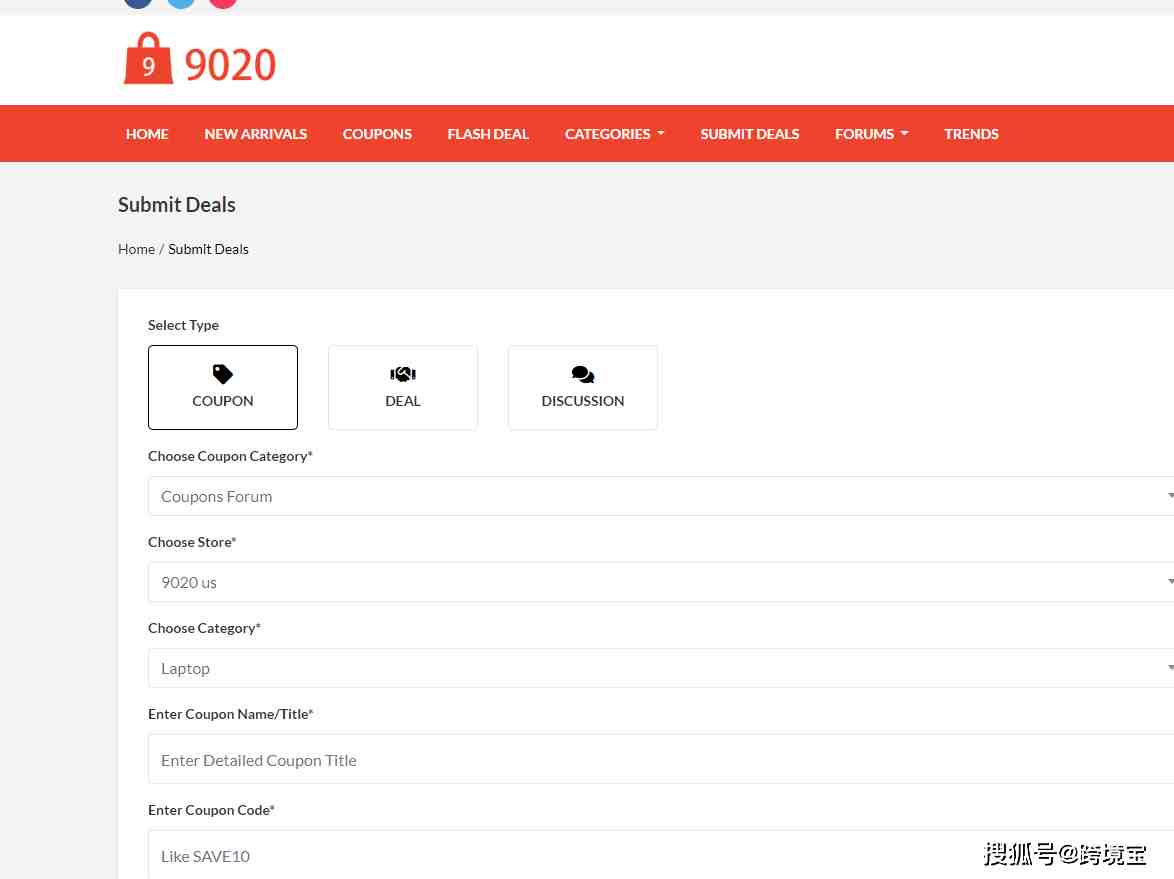Select the DISCUSSION type option

(583, 387)
